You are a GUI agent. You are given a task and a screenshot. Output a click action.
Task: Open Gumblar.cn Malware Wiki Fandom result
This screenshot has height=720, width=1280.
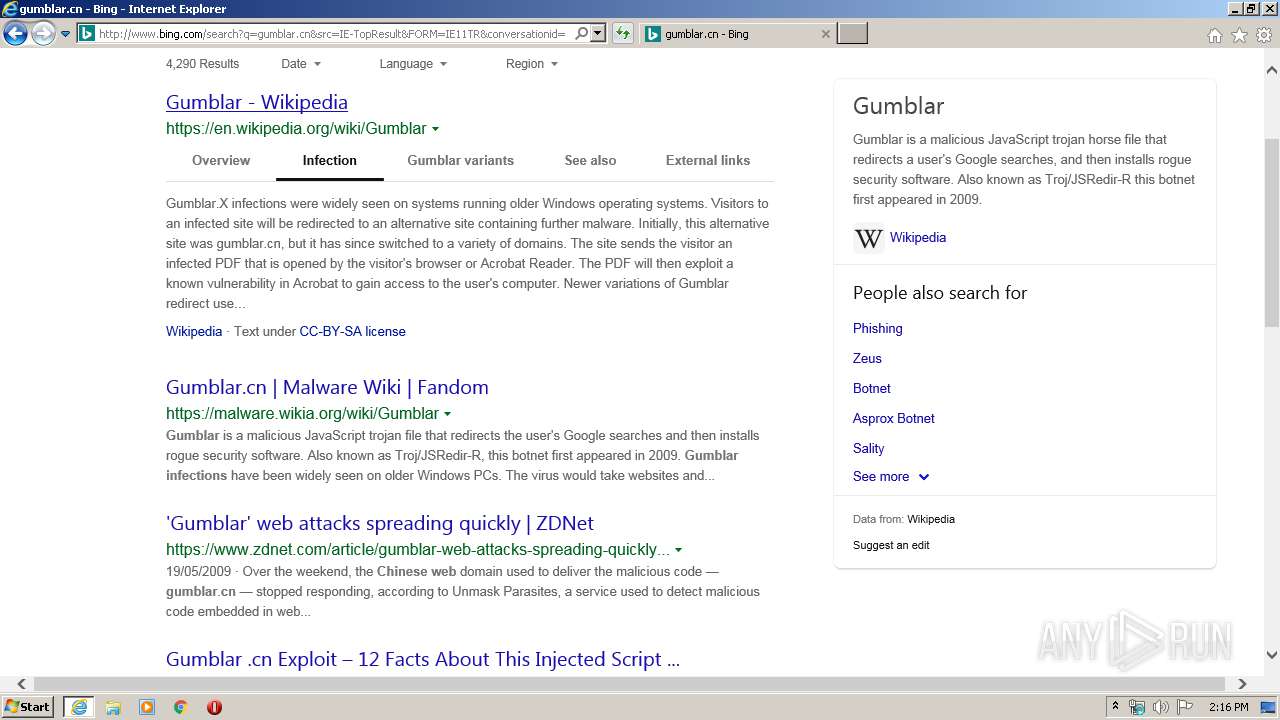pyautogui.click(x=327, y=387)
